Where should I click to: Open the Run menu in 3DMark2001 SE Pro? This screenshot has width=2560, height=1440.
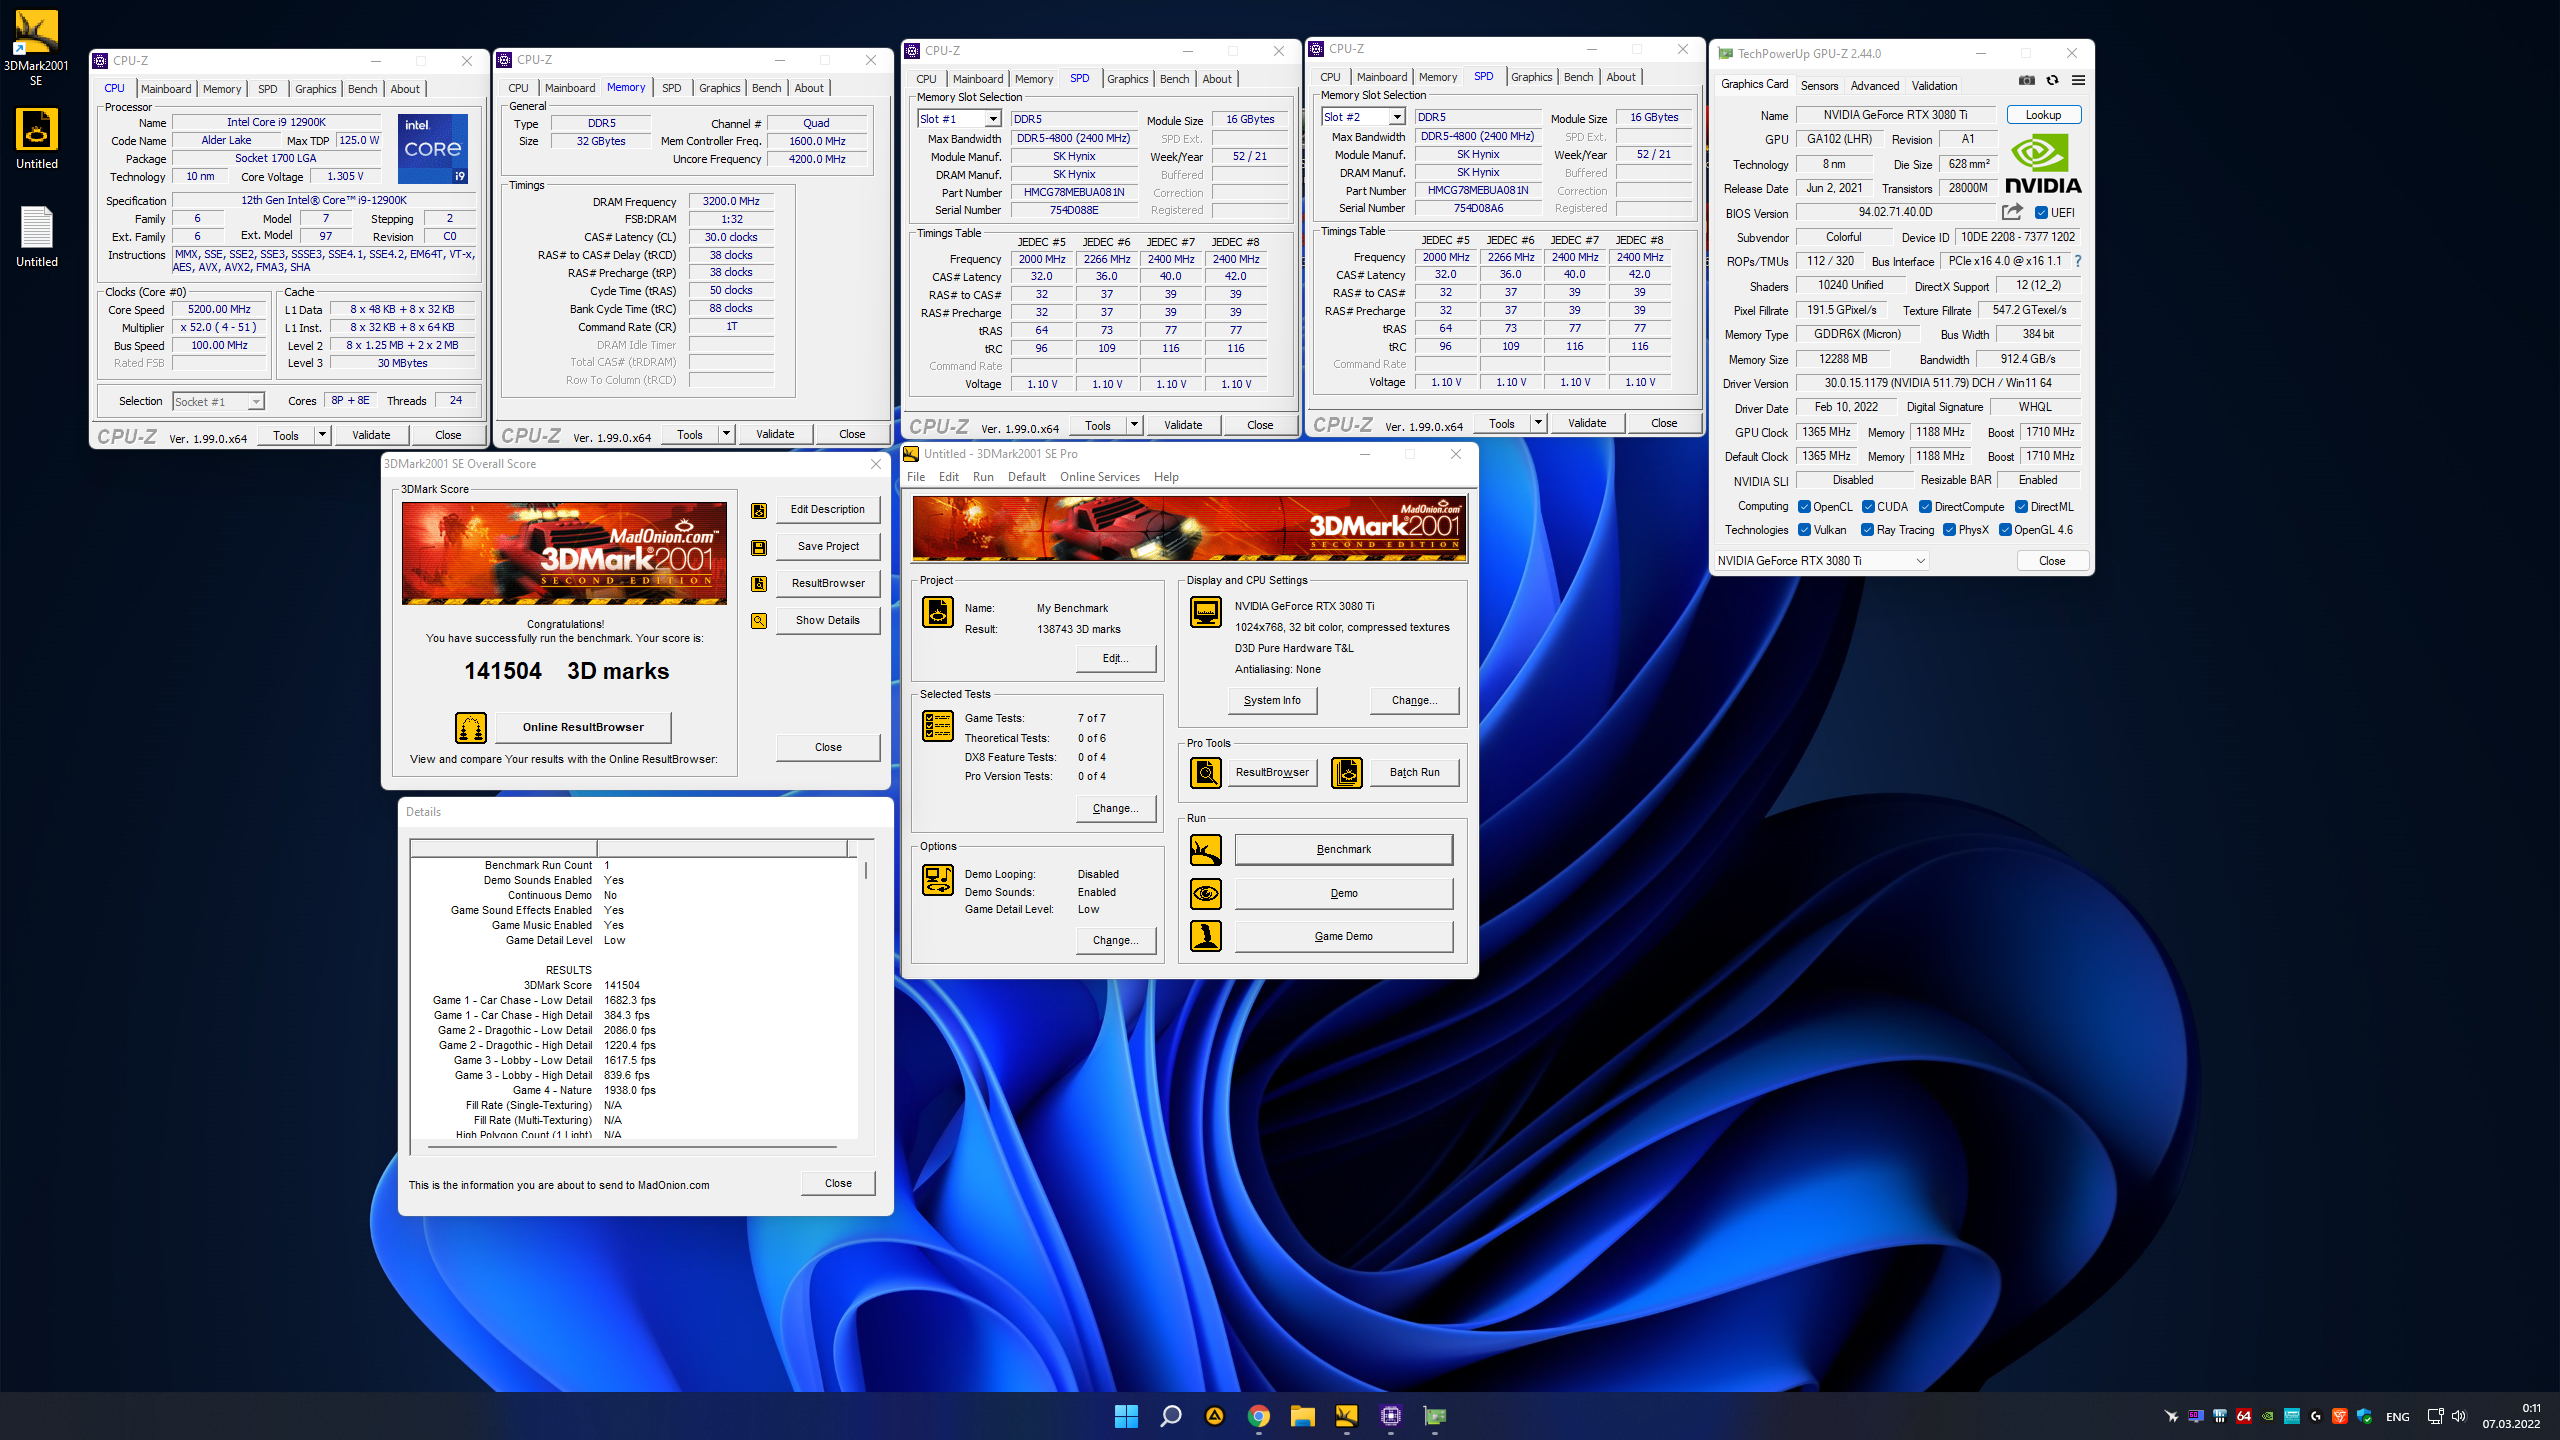coord(983,477)
